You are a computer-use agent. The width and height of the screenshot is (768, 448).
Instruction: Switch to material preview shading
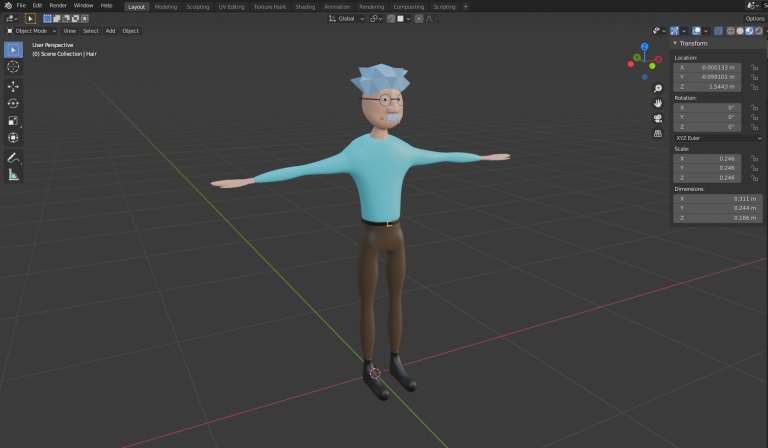[749, 31]
